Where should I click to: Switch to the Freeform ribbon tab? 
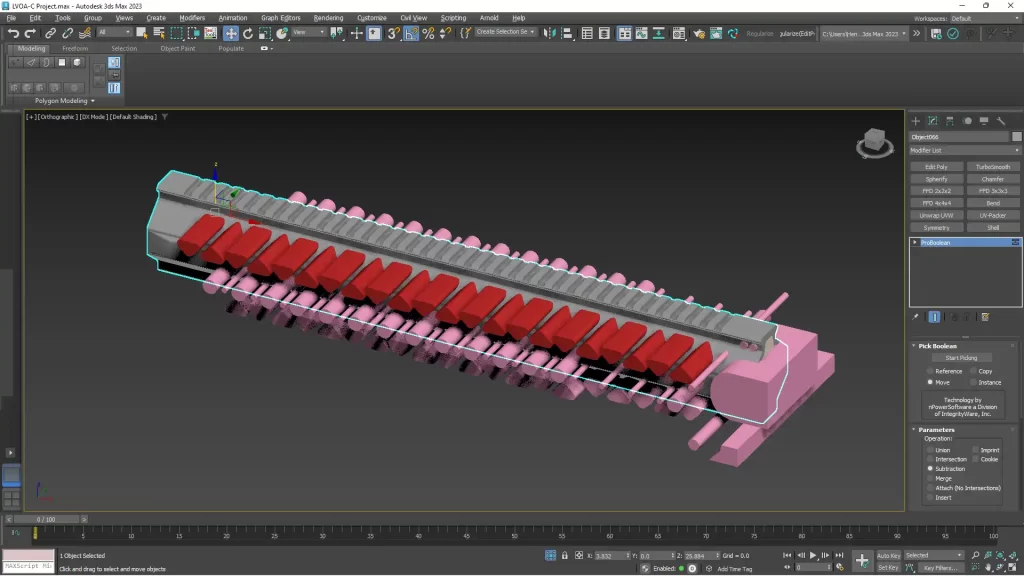pyautogui.click(x=75, y=48)
